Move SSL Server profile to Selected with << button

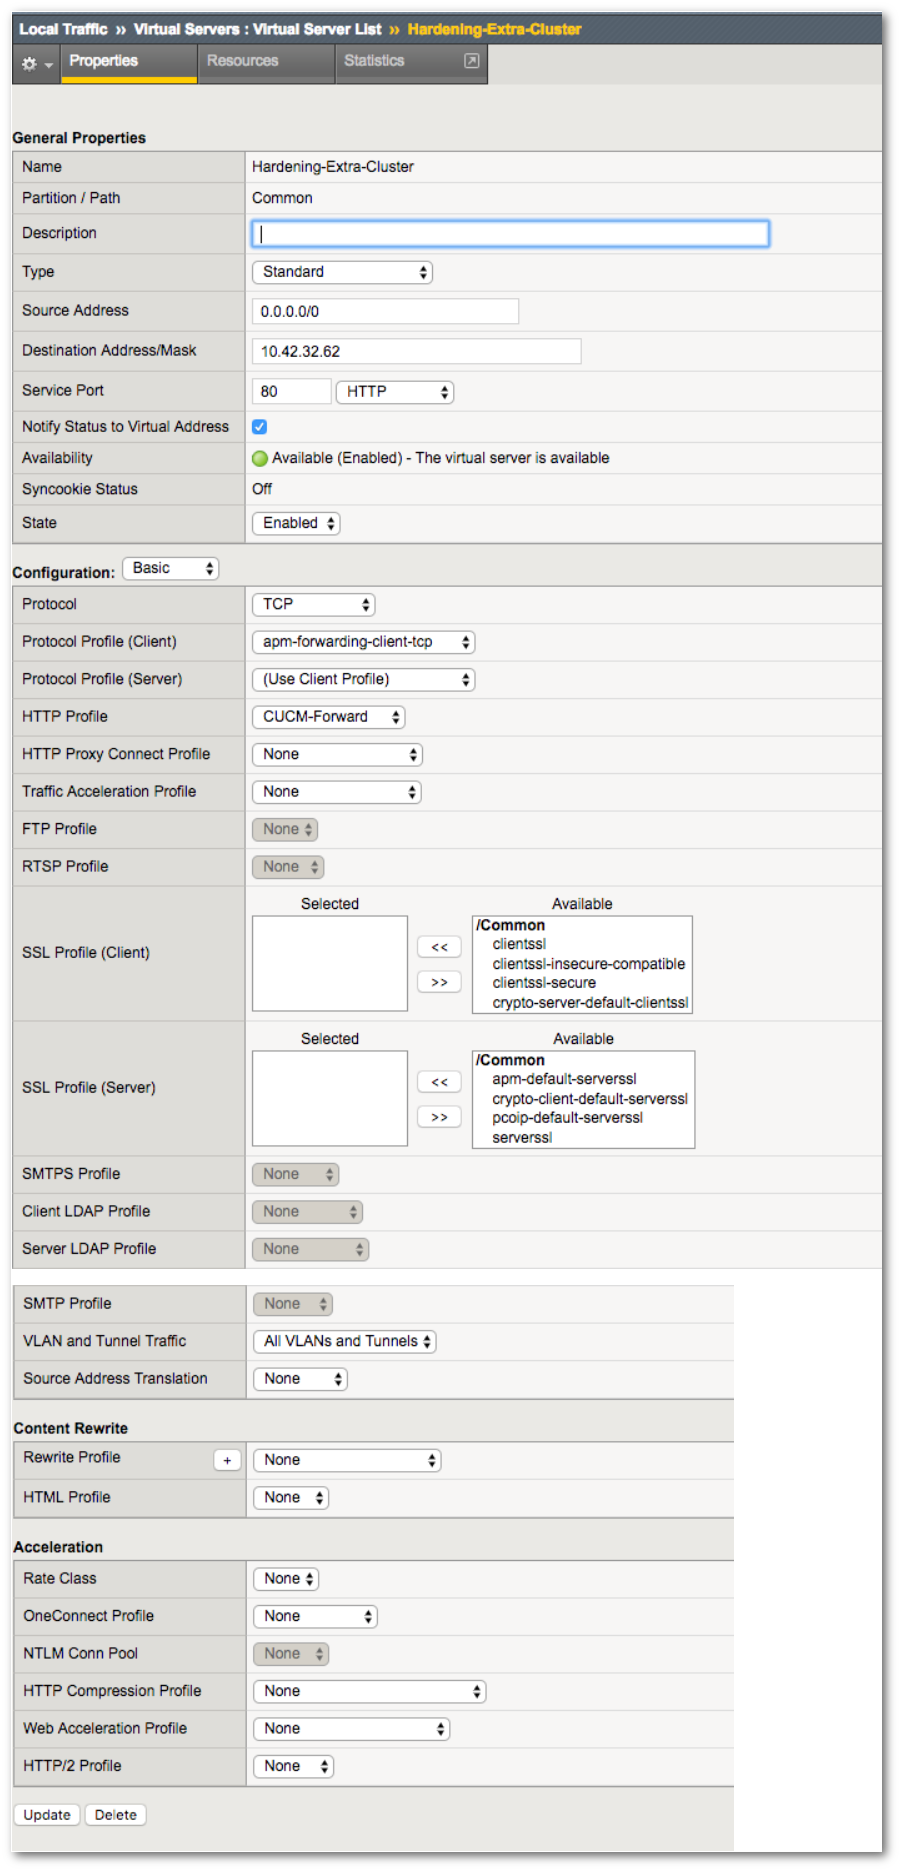pos(439,1082)
